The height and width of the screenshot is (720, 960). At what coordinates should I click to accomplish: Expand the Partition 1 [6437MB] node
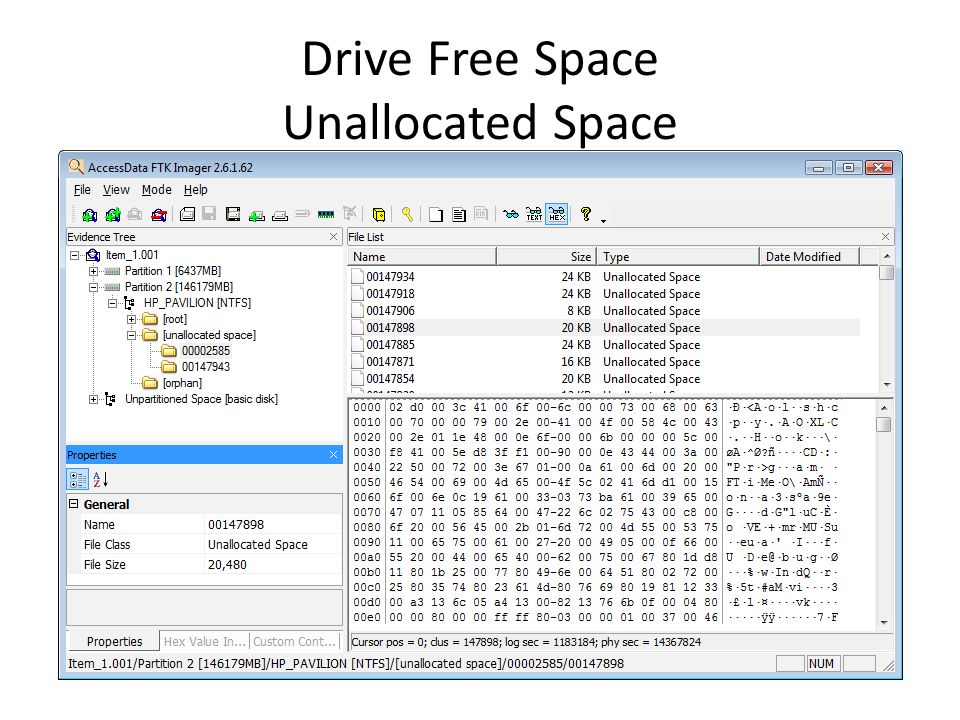pyautogui.click(x=93, y=271)
